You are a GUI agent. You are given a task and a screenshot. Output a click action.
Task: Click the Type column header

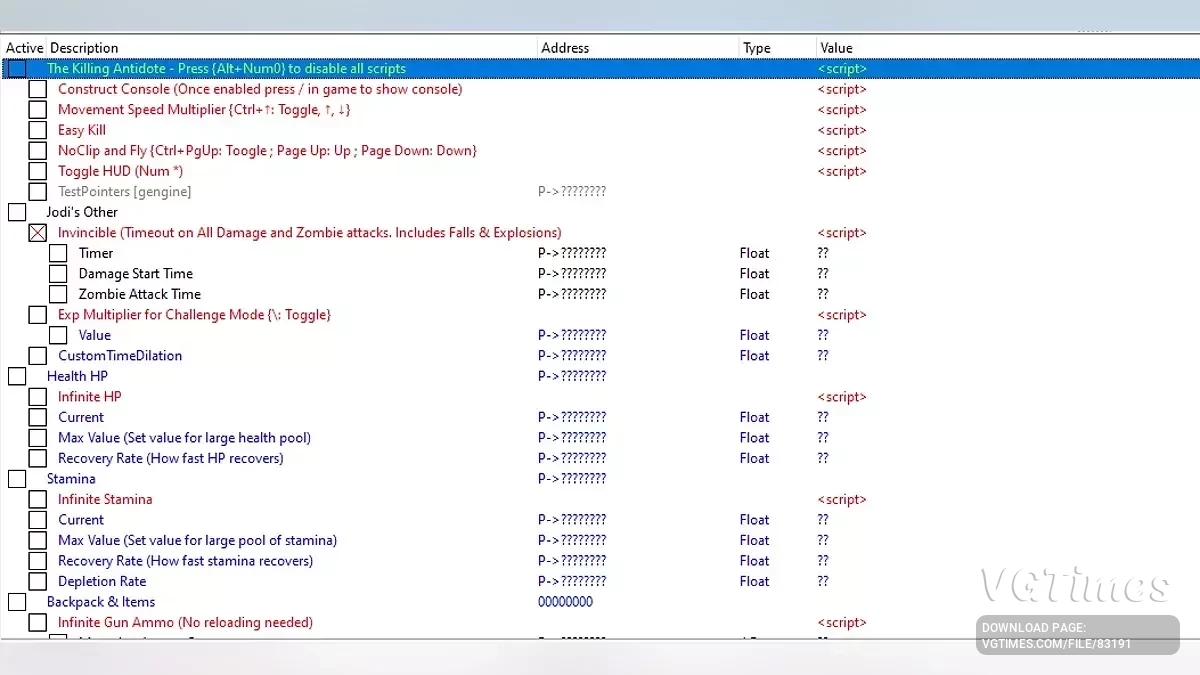(757, 48)
